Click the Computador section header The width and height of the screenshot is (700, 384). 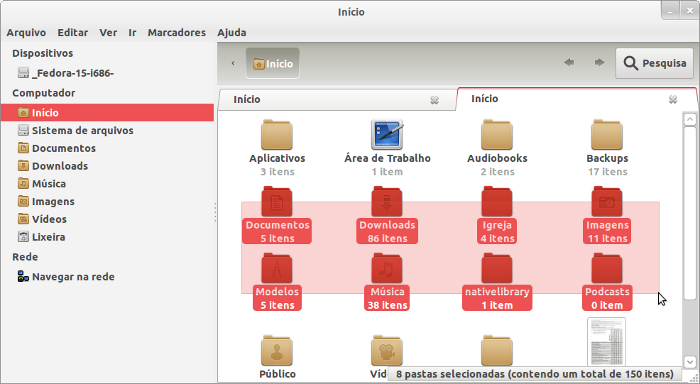pos(43,93)
